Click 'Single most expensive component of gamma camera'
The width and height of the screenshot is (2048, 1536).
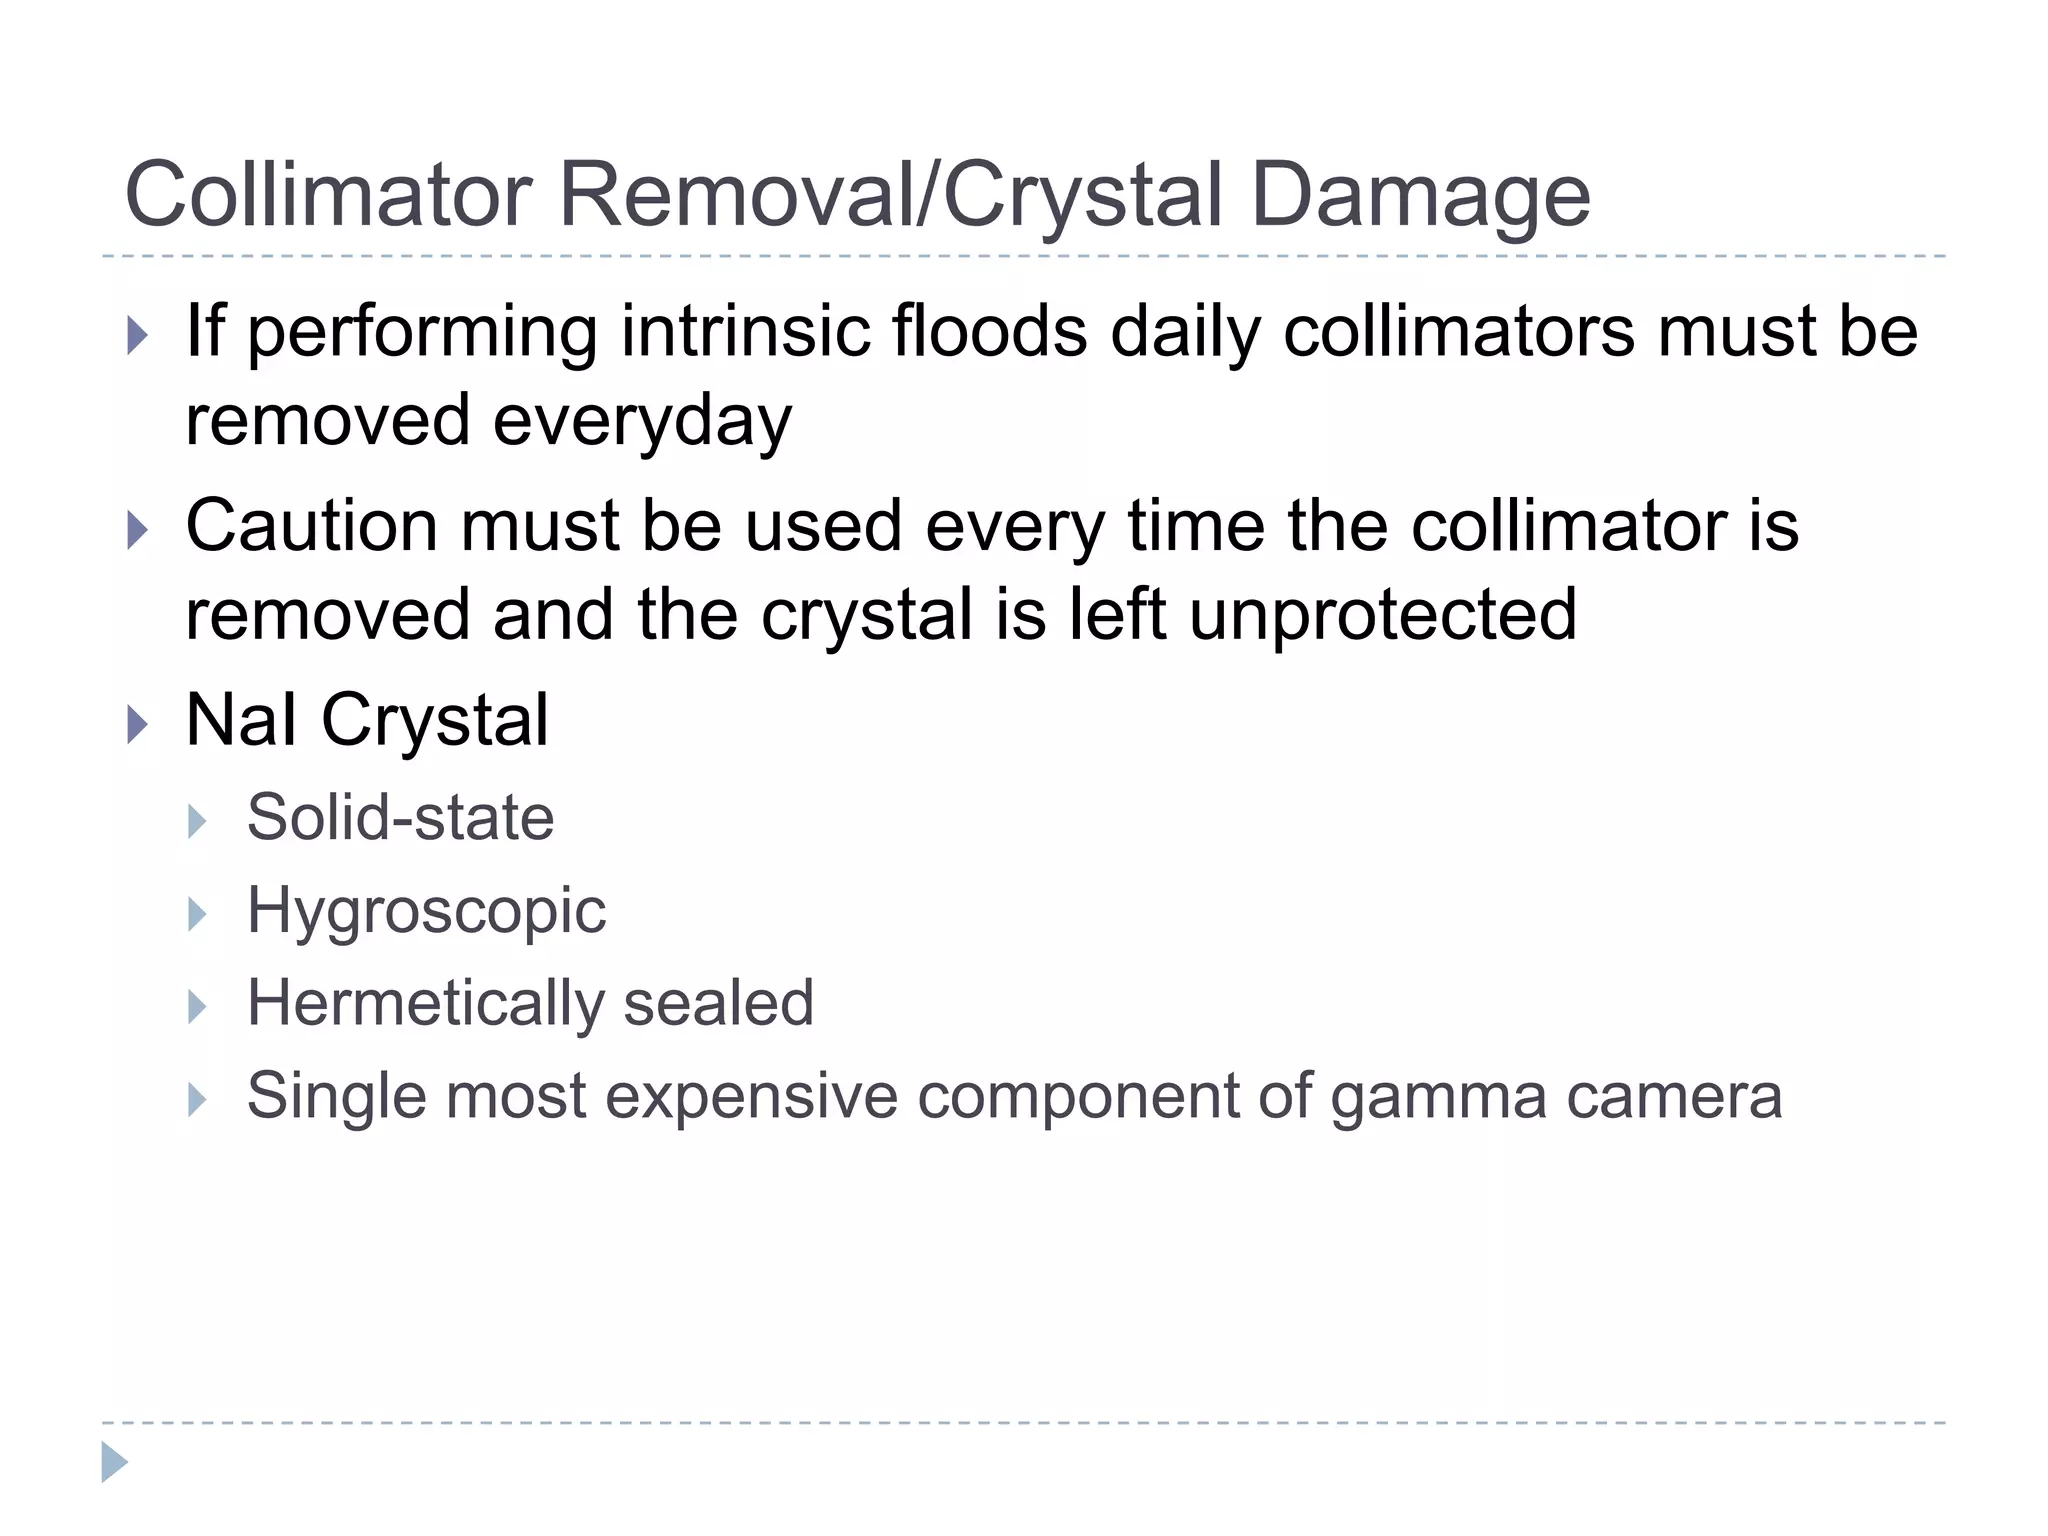[1014, 1096]
